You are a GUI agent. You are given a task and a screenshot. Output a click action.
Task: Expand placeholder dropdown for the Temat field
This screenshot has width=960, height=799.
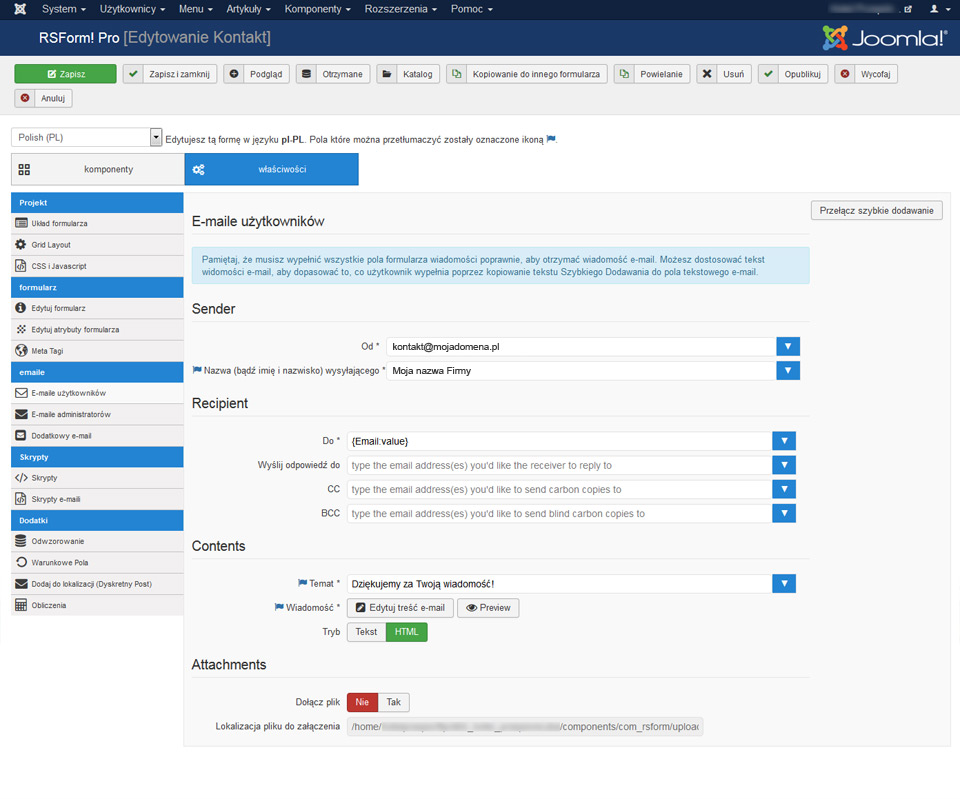point(784,583)
